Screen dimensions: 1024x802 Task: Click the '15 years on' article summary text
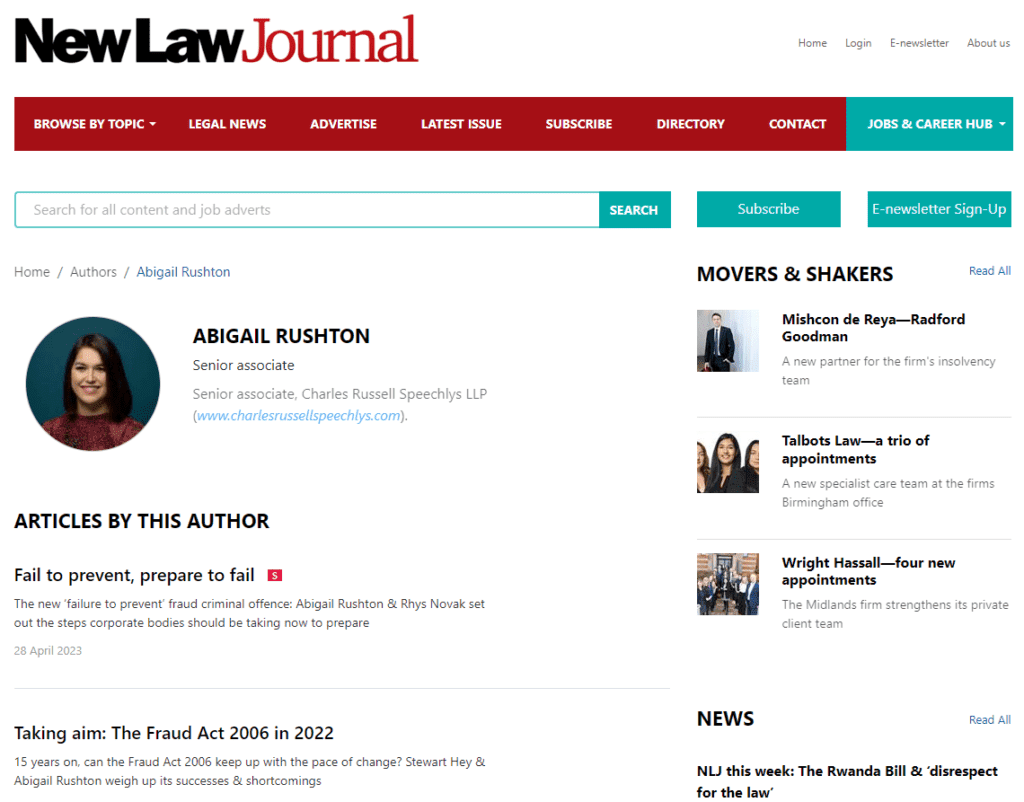coord(249,771)
